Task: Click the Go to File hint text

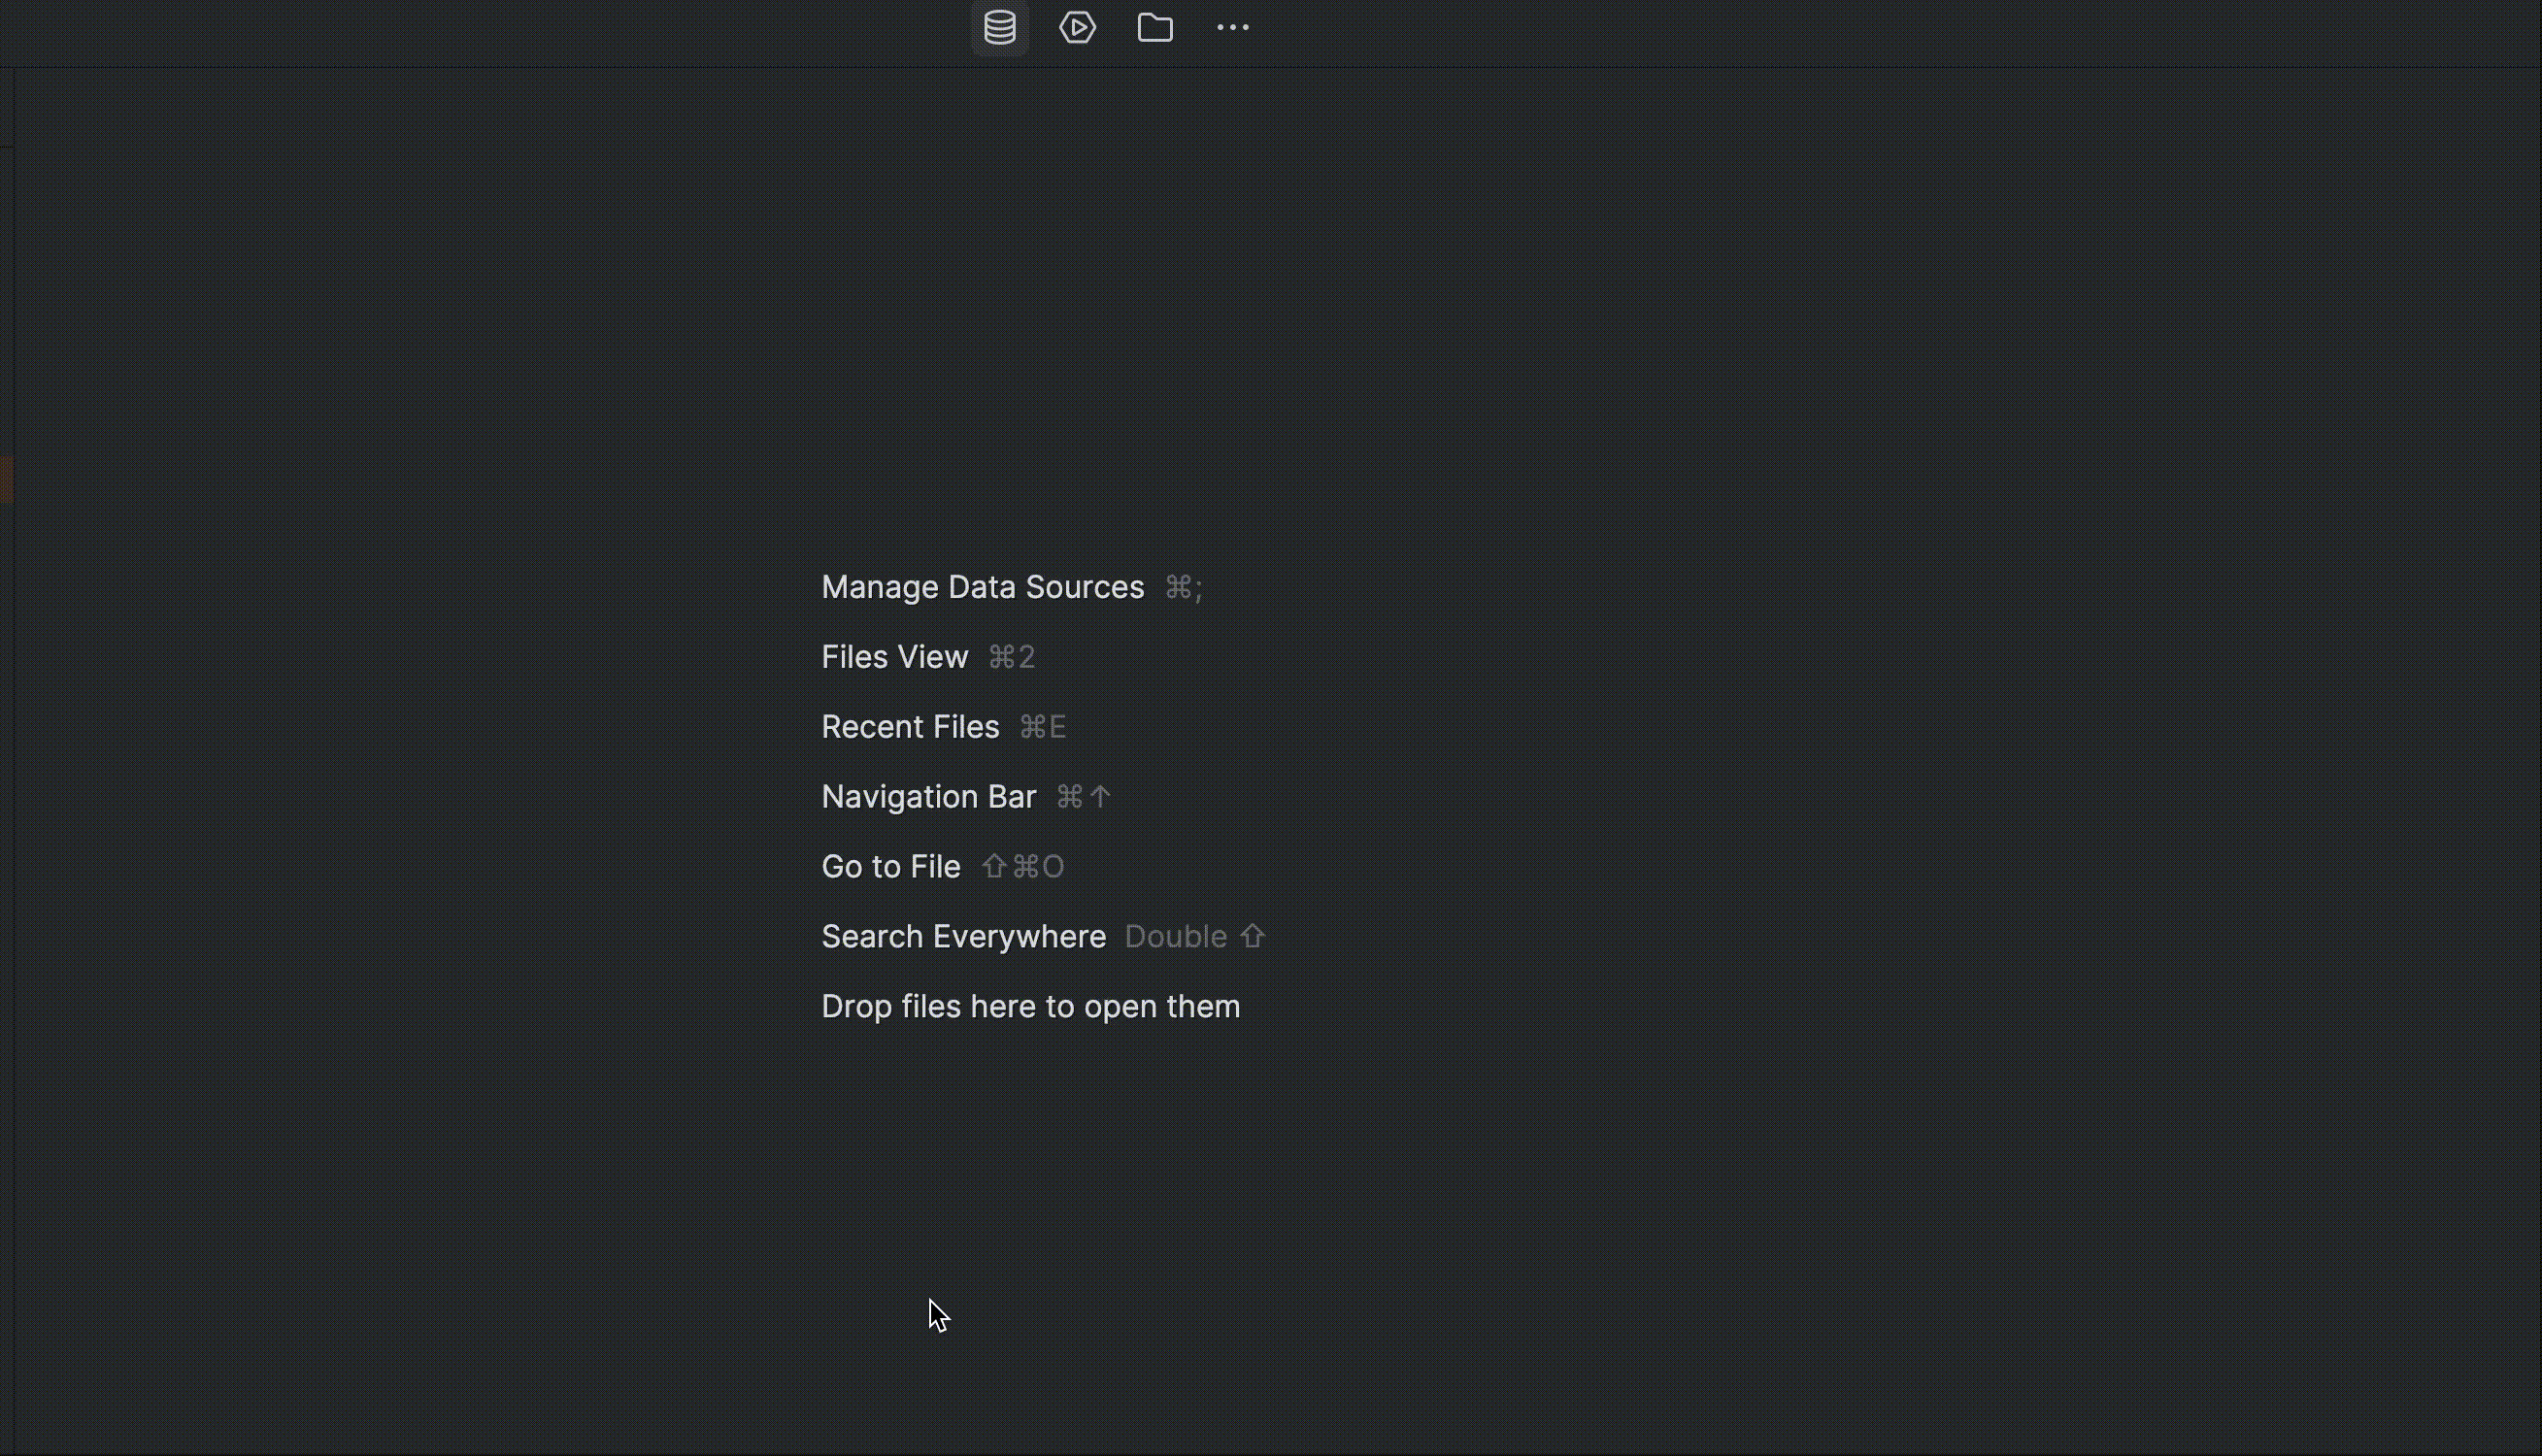Action: (890, 867)
